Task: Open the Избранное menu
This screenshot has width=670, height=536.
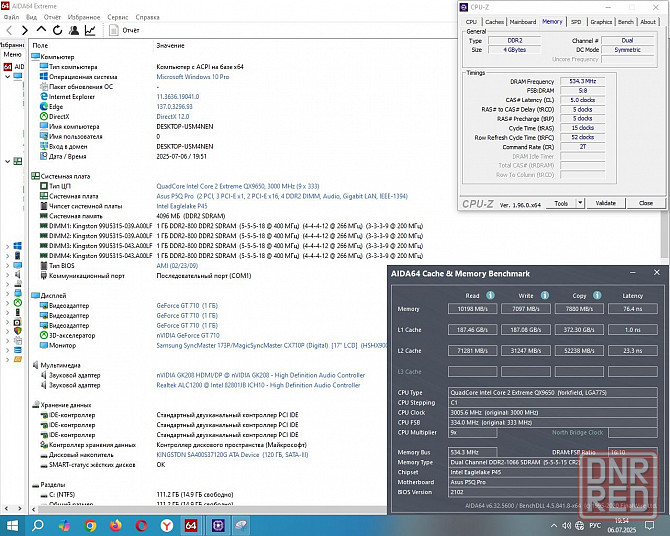Action: pyautogui.click(x=84, y=17)
